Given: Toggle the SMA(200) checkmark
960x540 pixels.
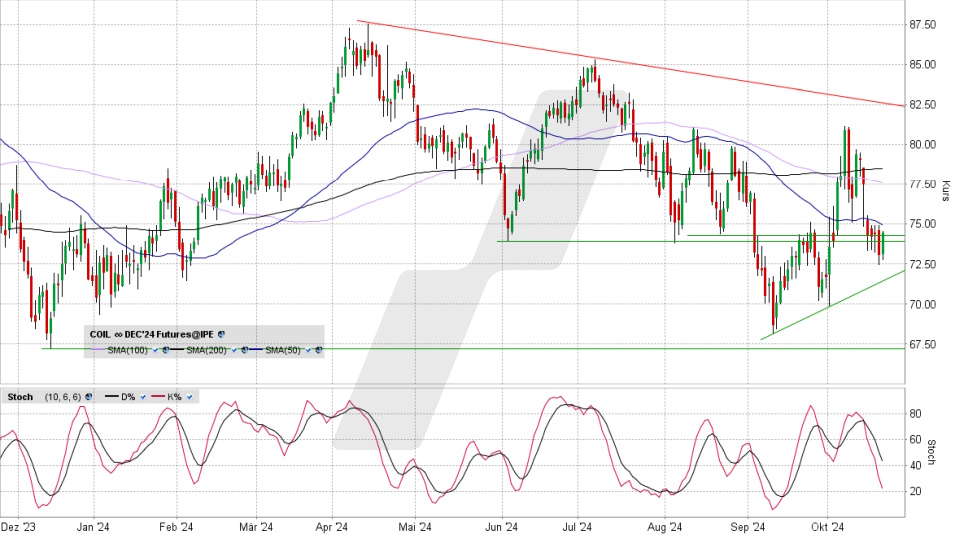Looking at the screenshot, I should click(x=234, y=350).
